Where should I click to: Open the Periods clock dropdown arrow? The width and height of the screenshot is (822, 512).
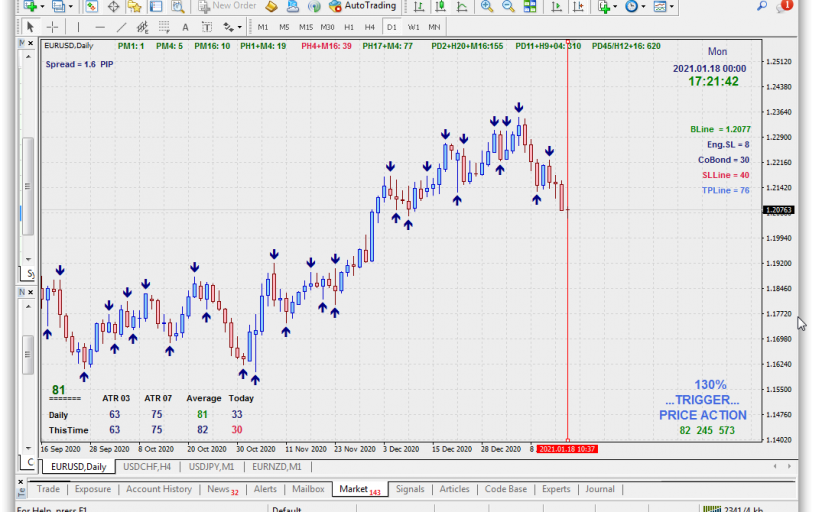pyautogui.click(x=643, y=7)
